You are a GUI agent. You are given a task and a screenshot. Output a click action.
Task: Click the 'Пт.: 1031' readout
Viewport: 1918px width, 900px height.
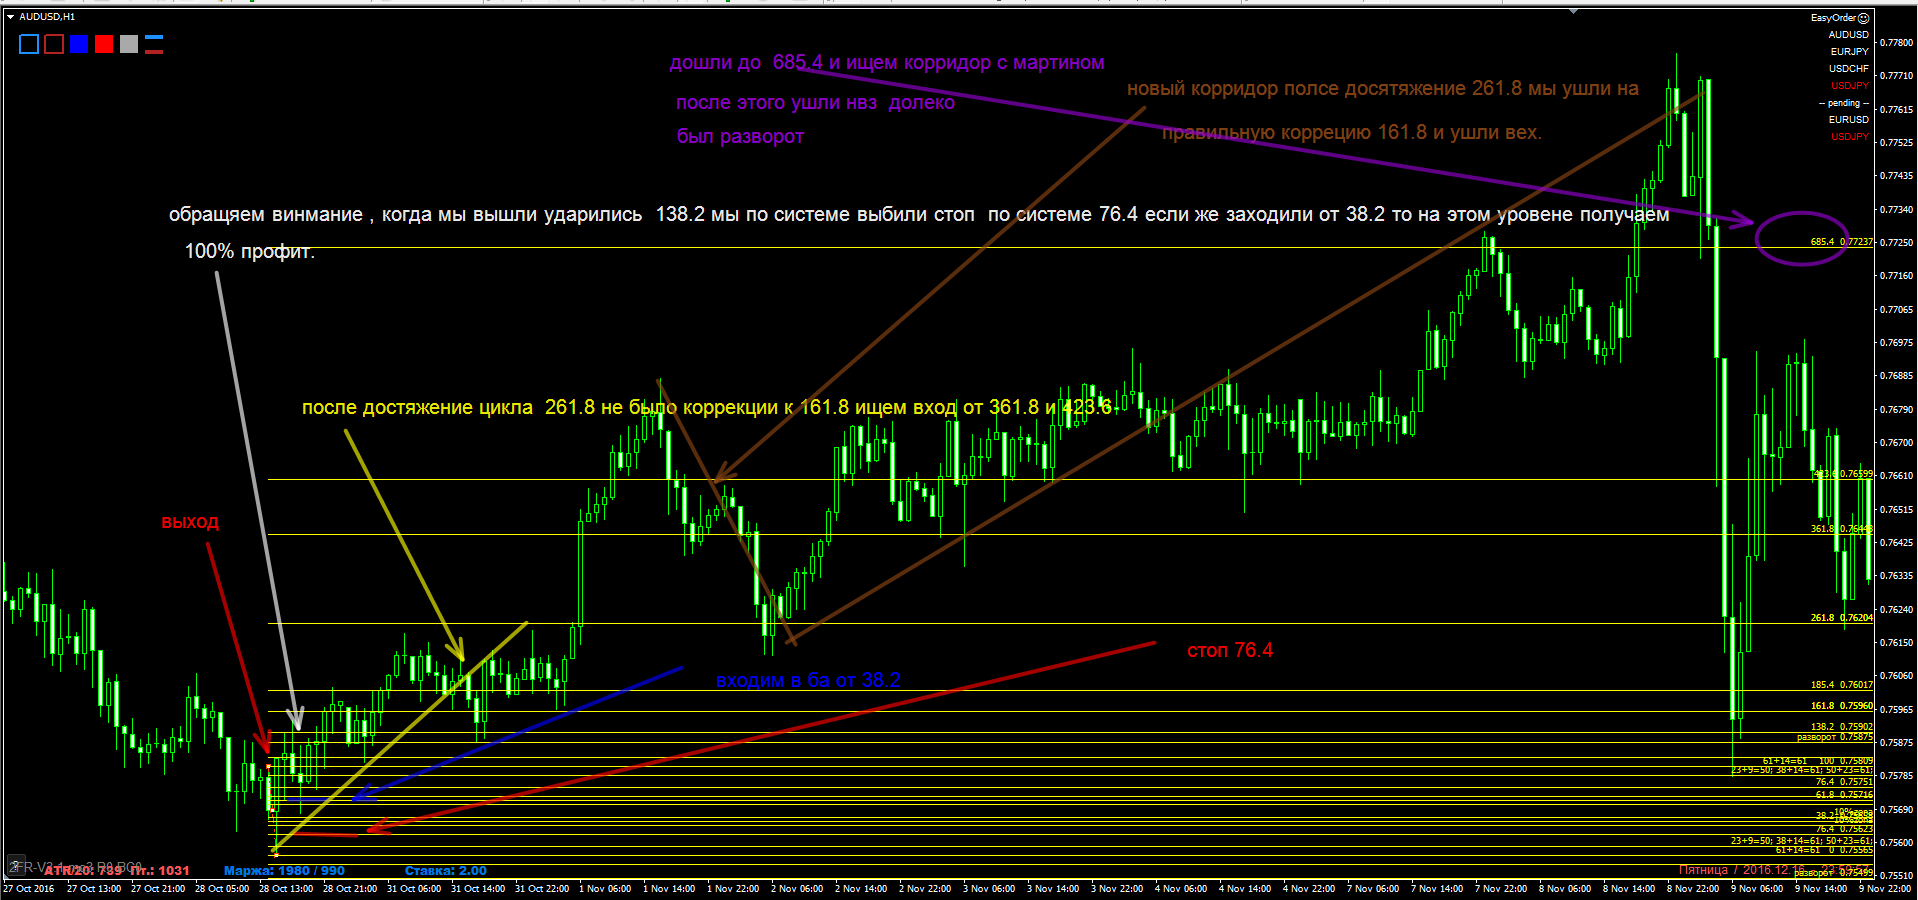coord(160,871)
